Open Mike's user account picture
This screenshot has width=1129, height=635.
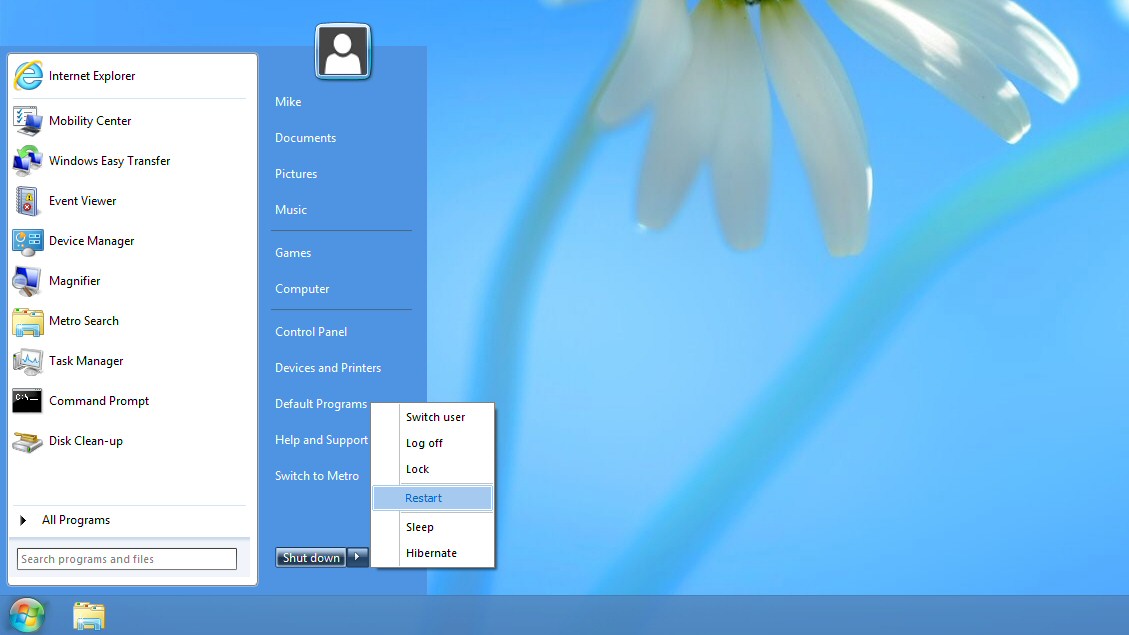point(343,50)
